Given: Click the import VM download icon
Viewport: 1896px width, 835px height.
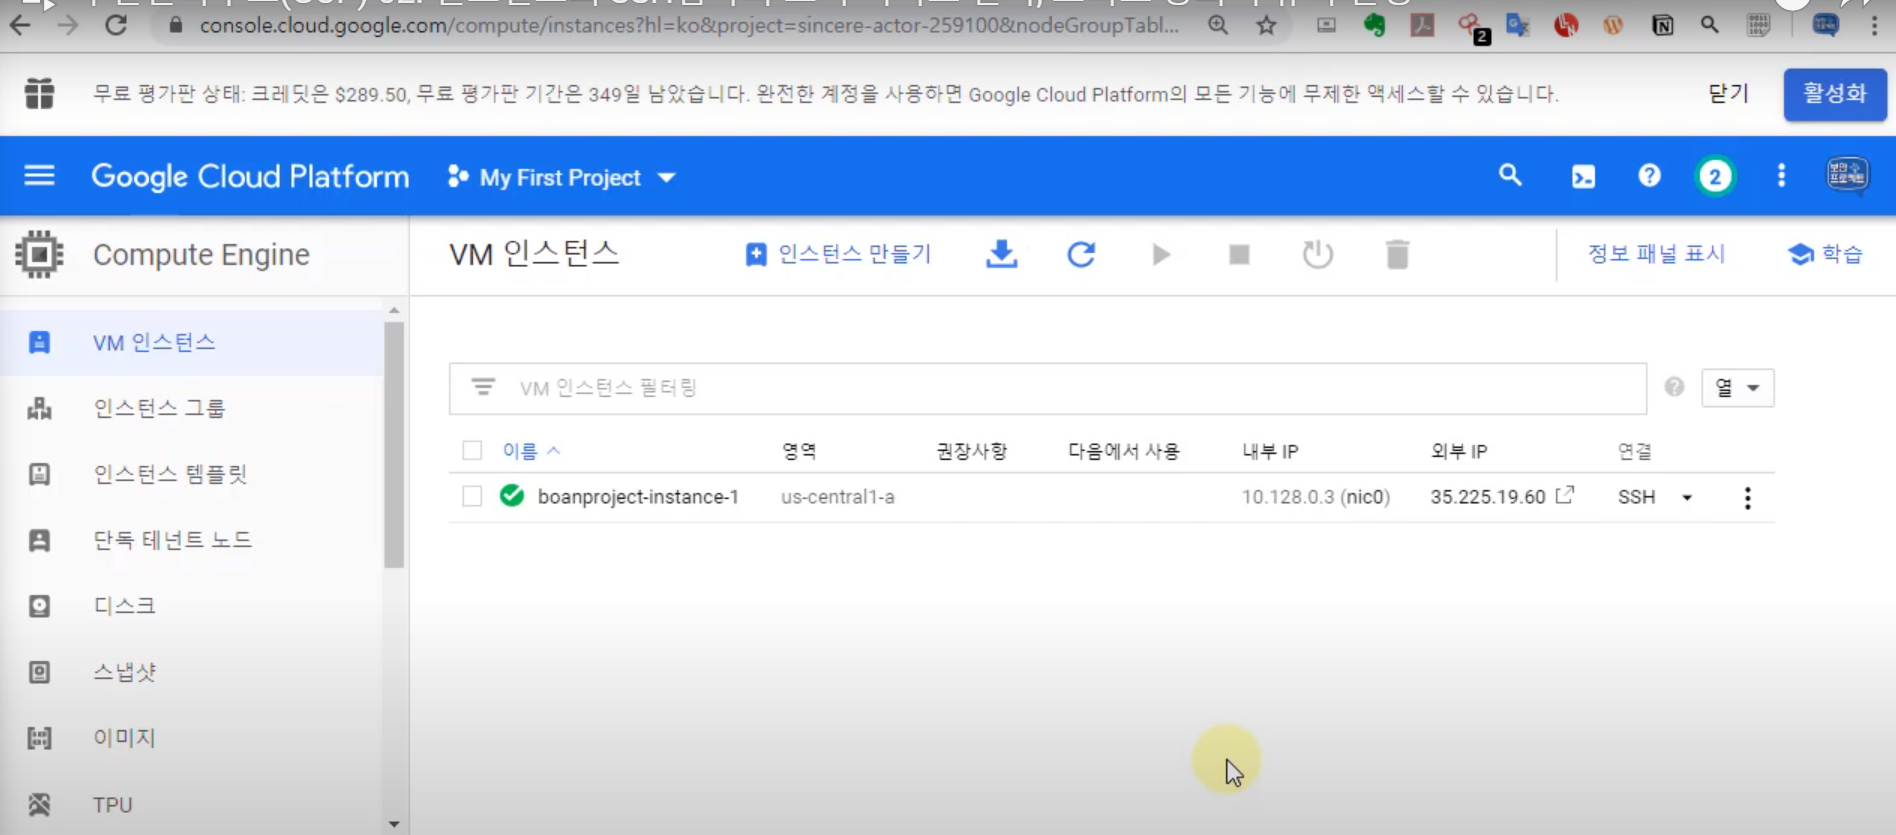Looking at the screenshot, I should (1001, 254).
